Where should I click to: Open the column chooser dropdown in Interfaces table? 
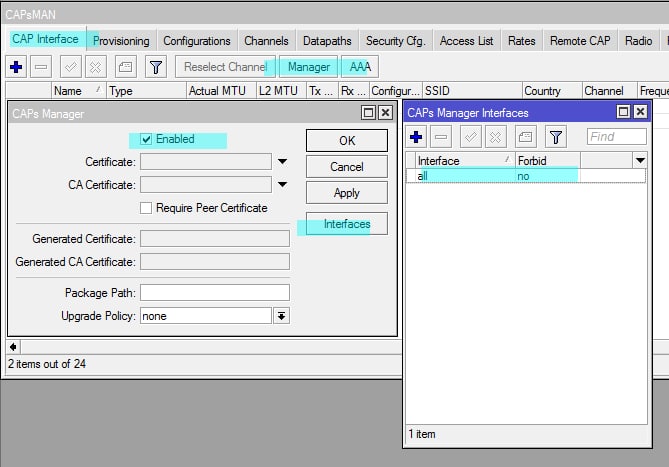[x=640, y=161]
